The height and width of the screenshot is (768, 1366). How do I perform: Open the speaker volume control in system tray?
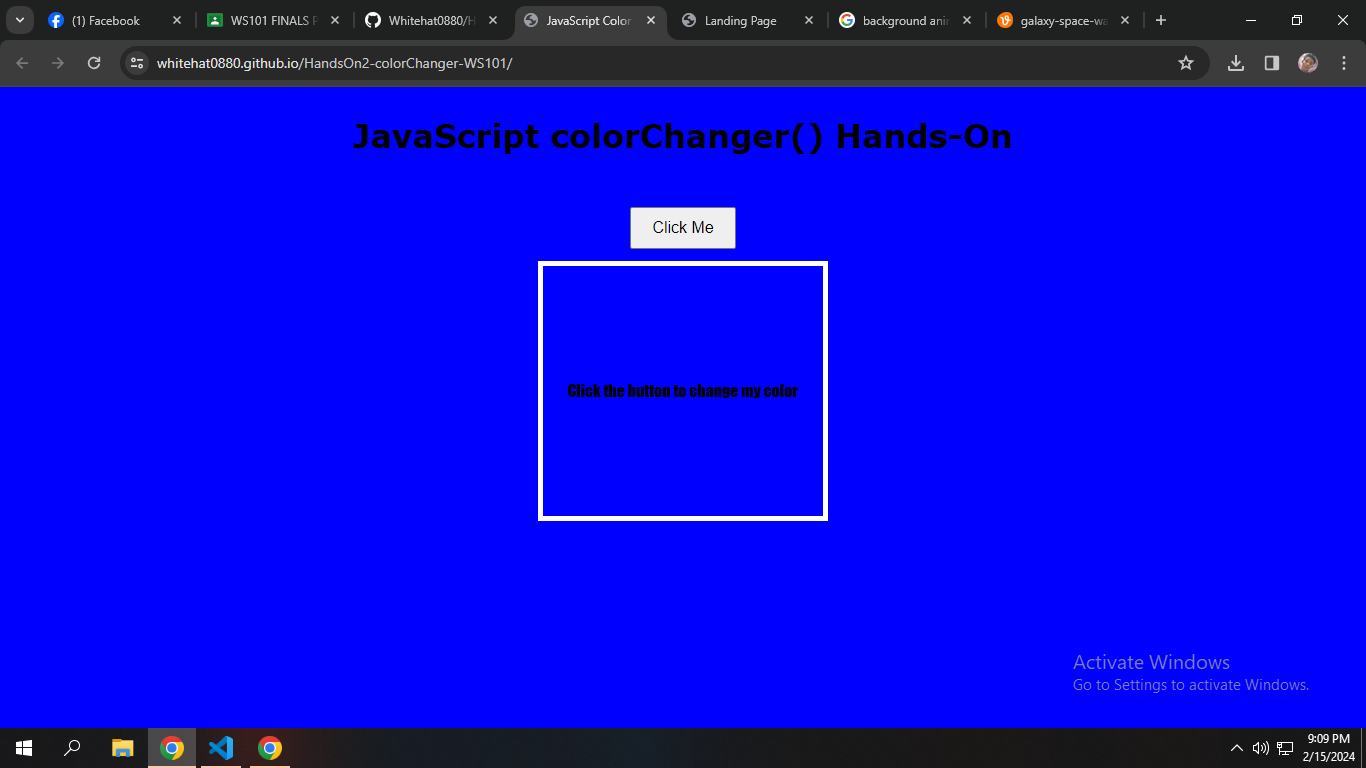tap(1260, 747)
